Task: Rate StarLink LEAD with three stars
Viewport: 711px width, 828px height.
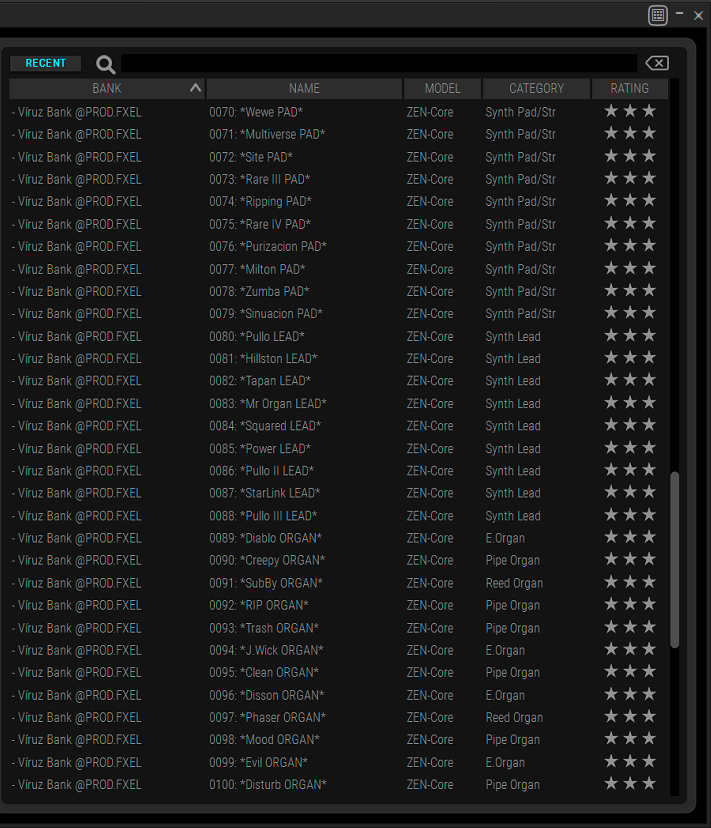Action: point(649,492)
